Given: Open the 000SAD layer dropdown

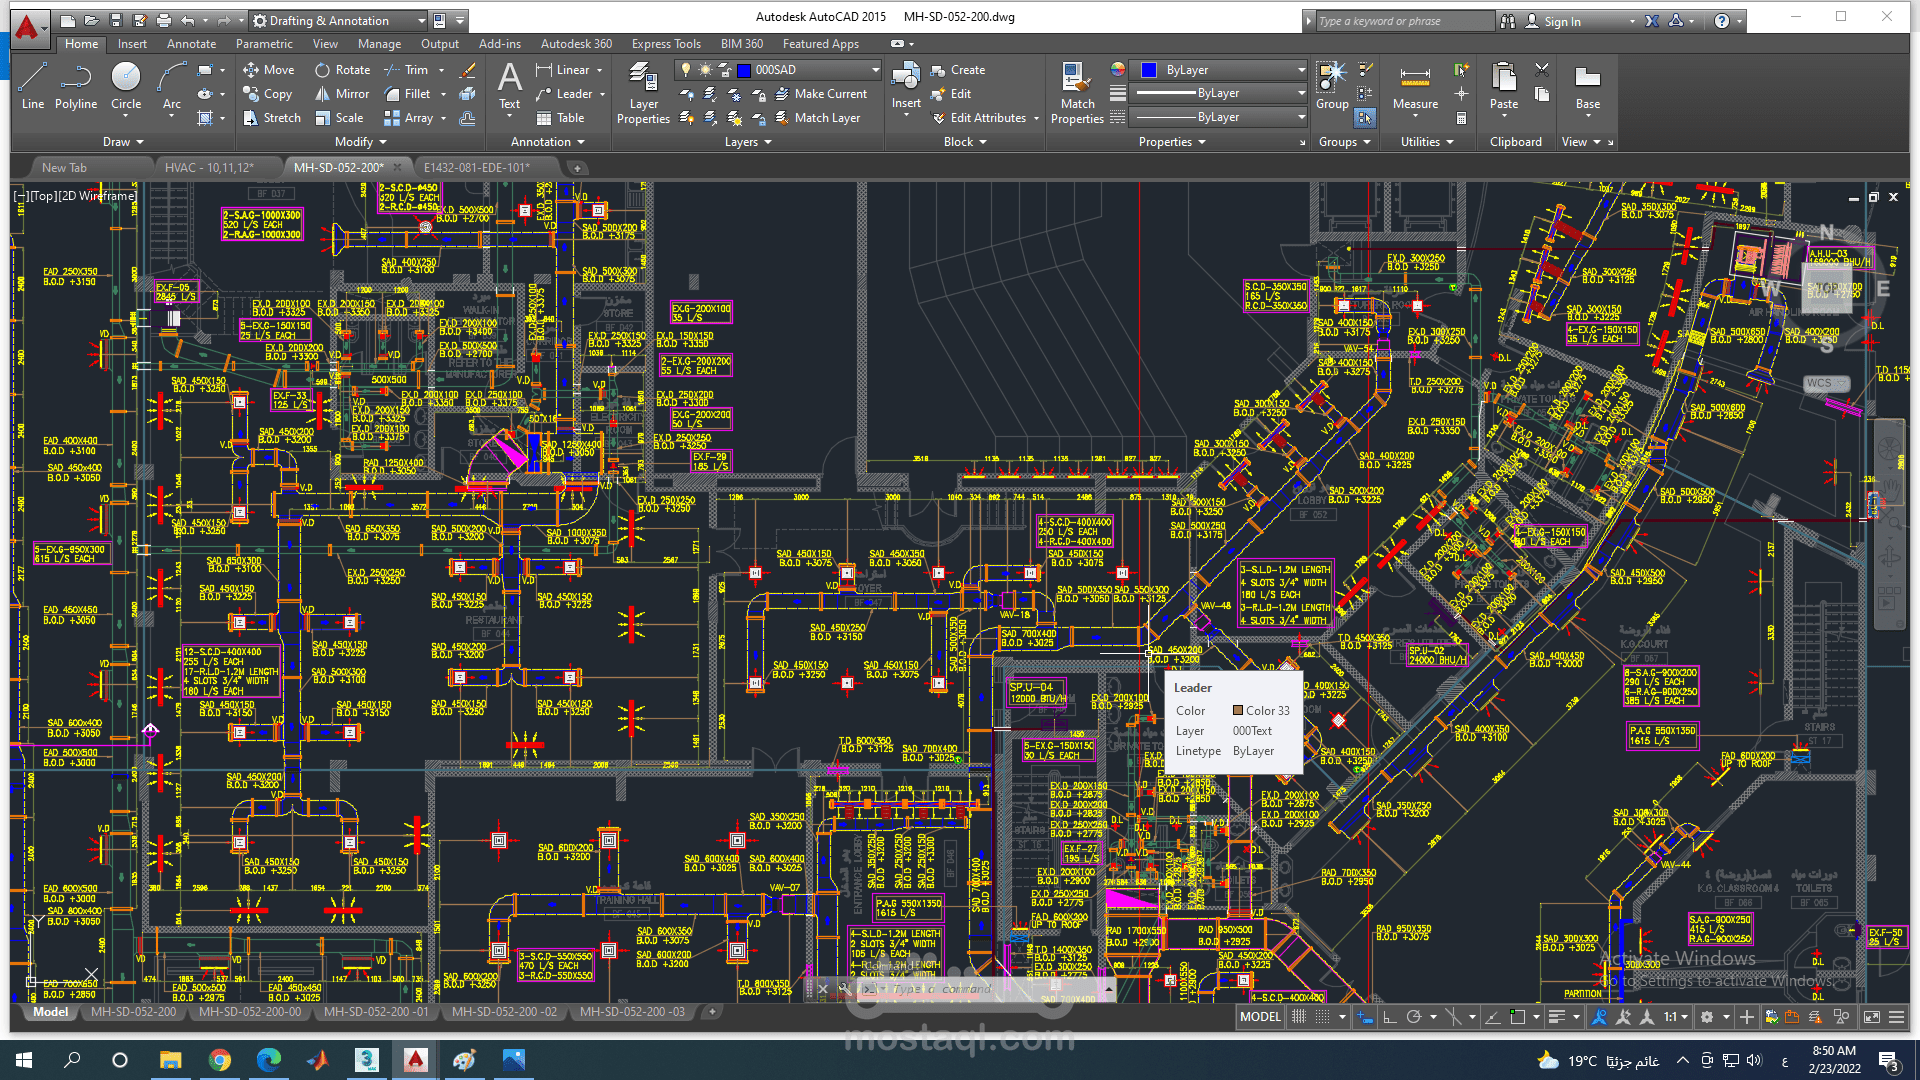Looking at the screenshot, I should pos(875,70).
